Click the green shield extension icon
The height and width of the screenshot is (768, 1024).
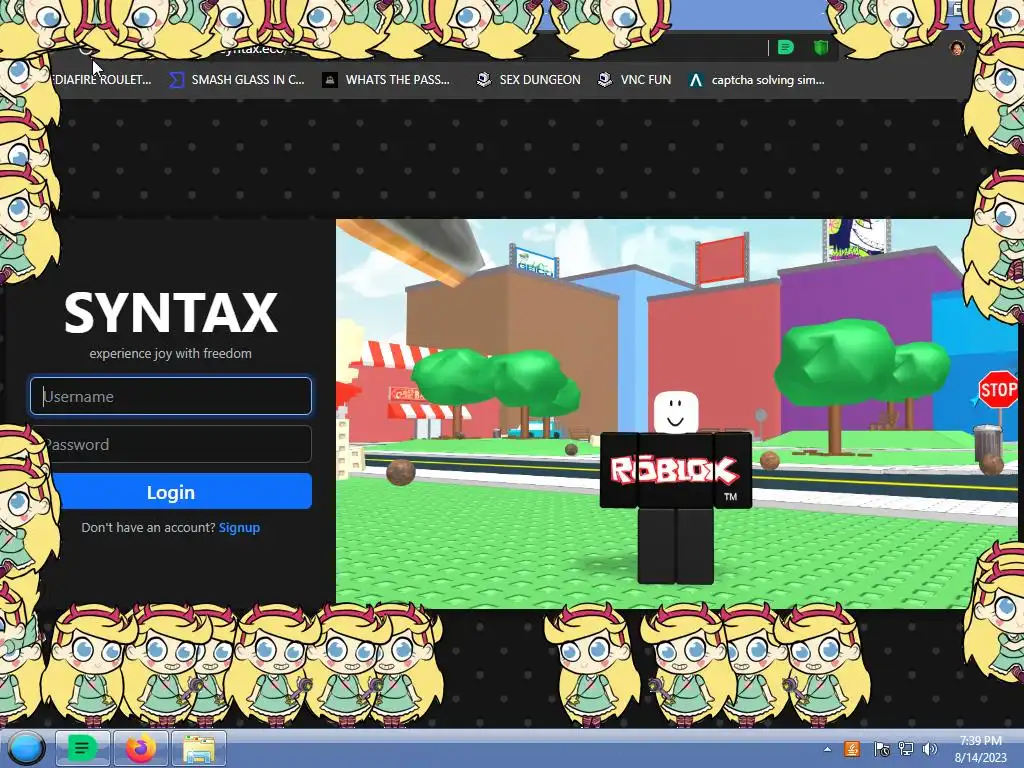click(x=820, y=47)
